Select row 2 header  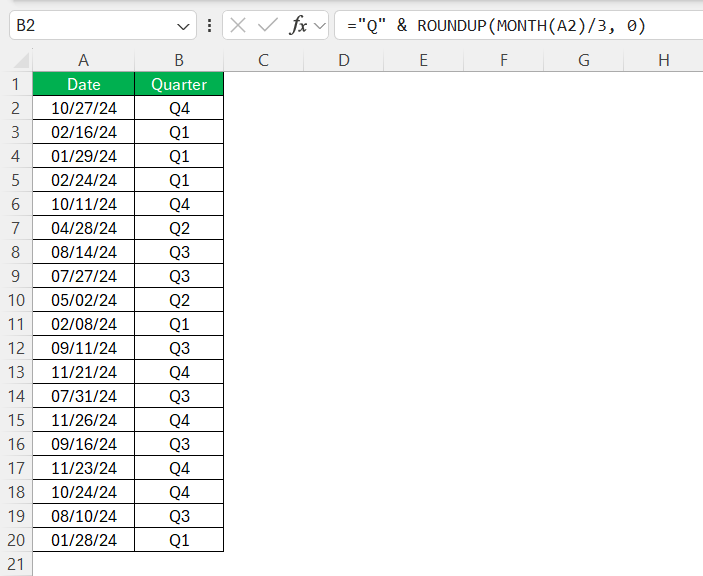(x=16, y=108)
